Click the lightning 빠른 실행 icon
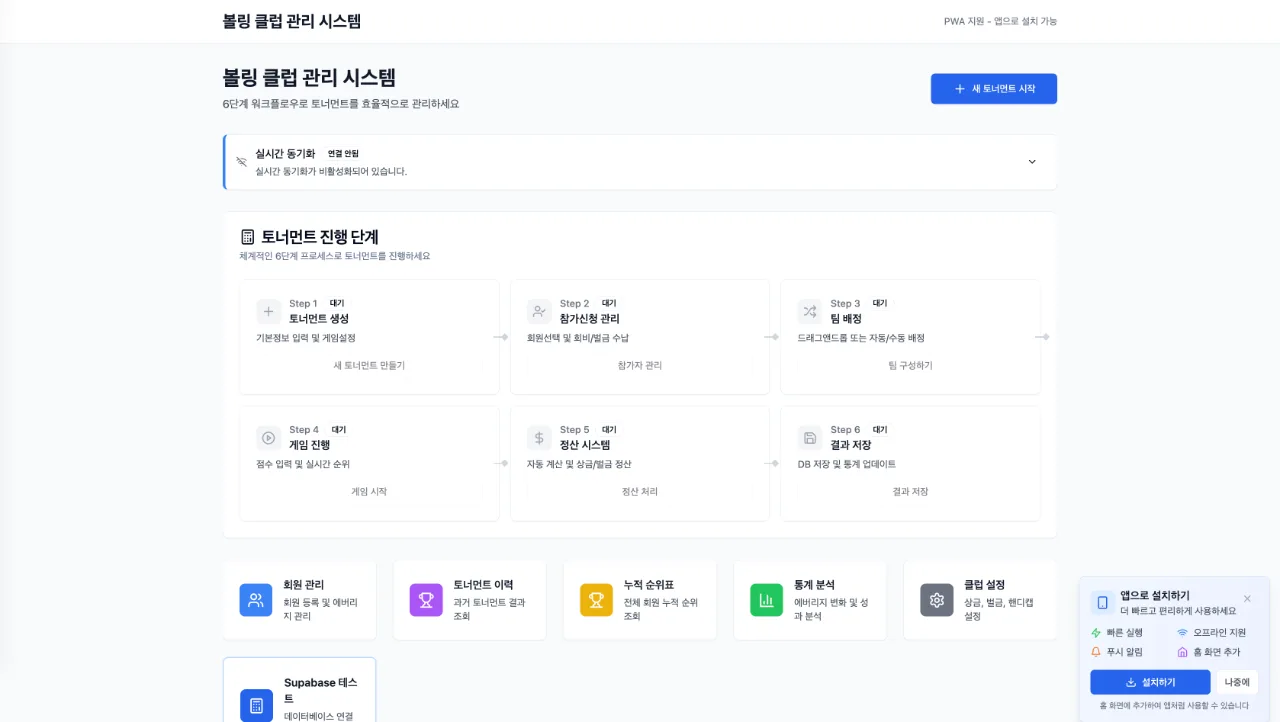 pyautogui.click(x=1096, y=633)
